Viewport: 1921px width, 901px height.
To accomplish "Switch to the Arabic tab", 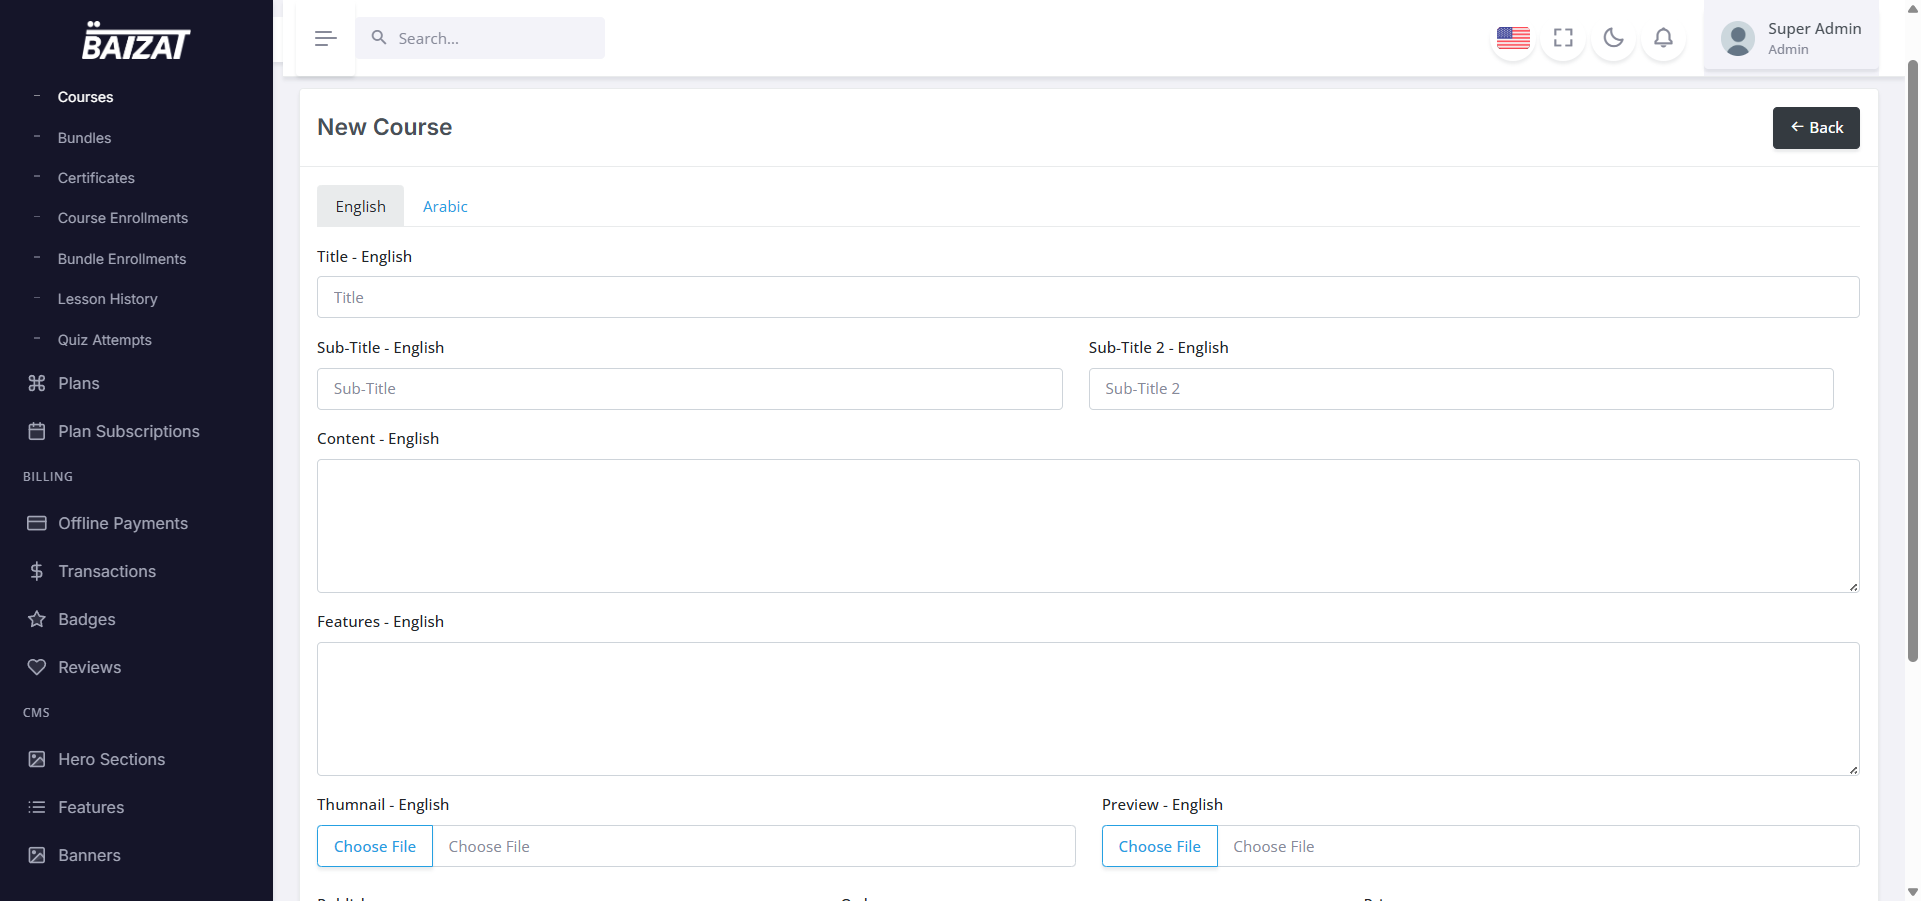I will (445, 206).
